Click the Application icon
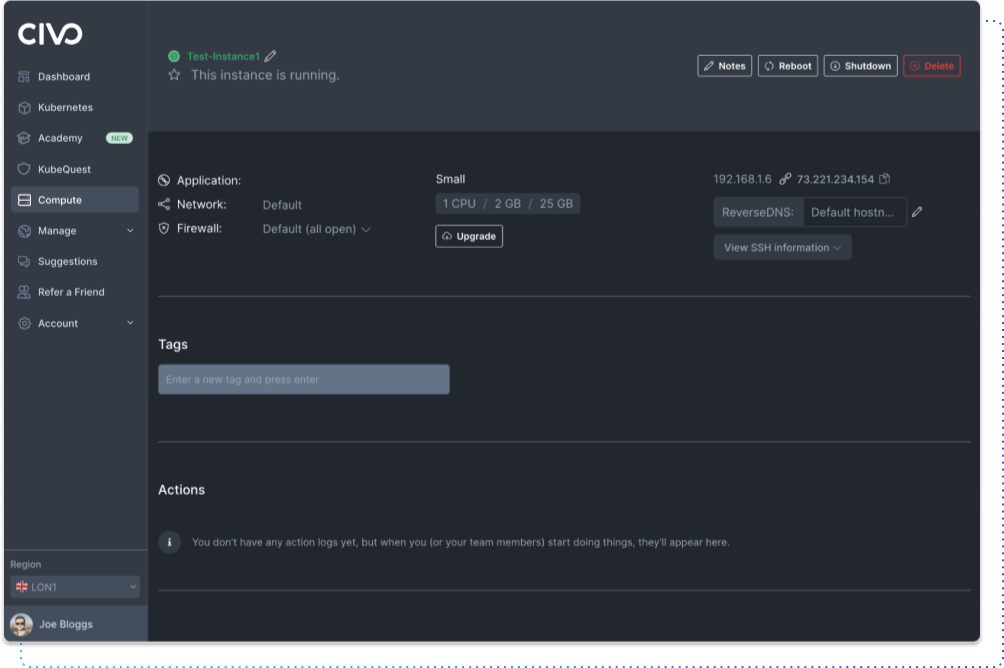The image size is (1004, 668). pyautogui.click(x=164, y=181)
